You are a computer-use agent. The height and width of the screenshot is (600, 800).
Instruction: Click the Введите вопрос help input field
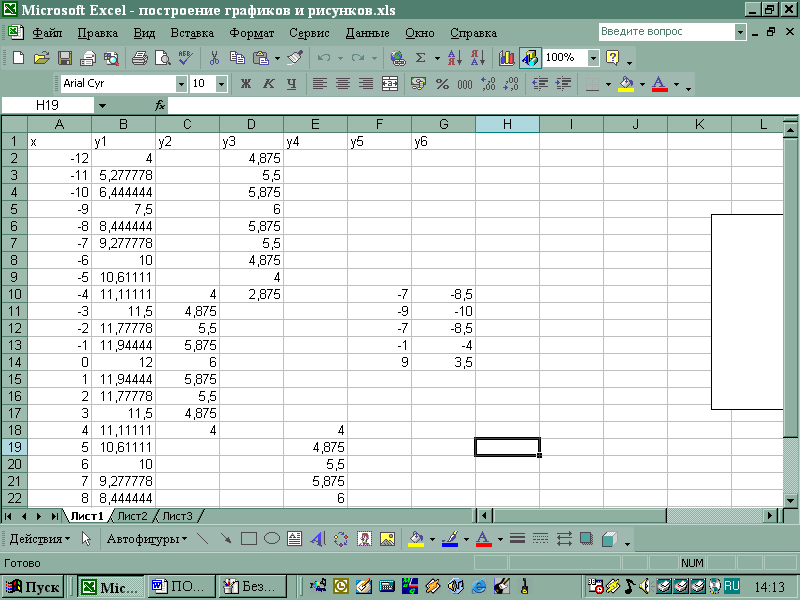click(666, 32)
